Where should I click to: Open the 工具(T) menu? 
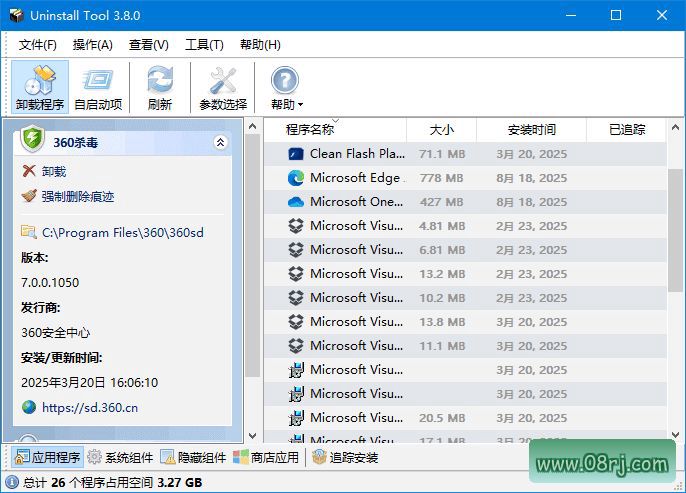(x=204, y=45)
